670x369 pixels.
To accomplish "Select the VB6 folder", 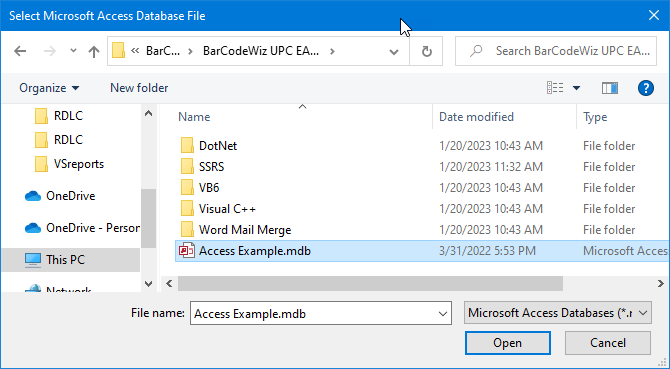I will 209,188.
